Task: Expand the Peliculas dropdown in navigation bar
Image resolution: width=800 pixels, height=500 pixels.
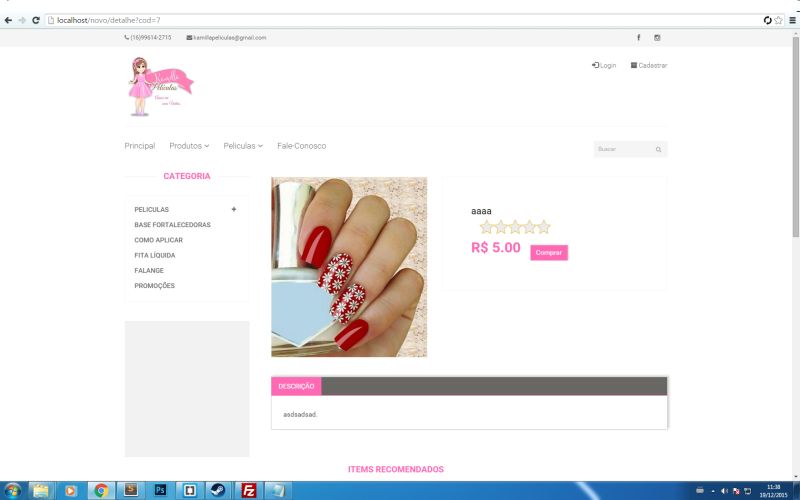Action: click(x=243, y=146)
